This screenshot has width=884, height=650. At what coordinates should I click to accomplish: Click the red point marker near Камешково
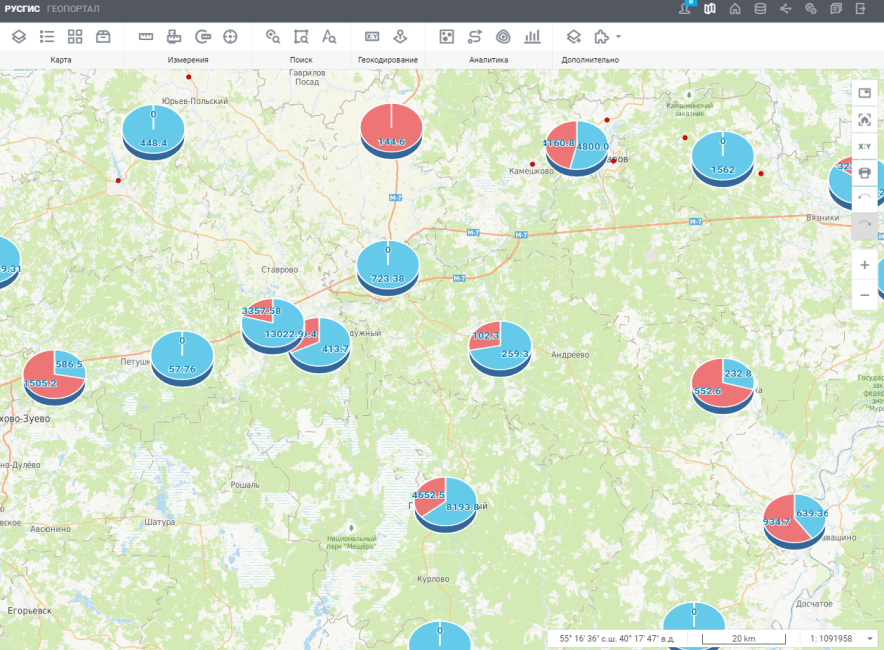click(532, 164)
